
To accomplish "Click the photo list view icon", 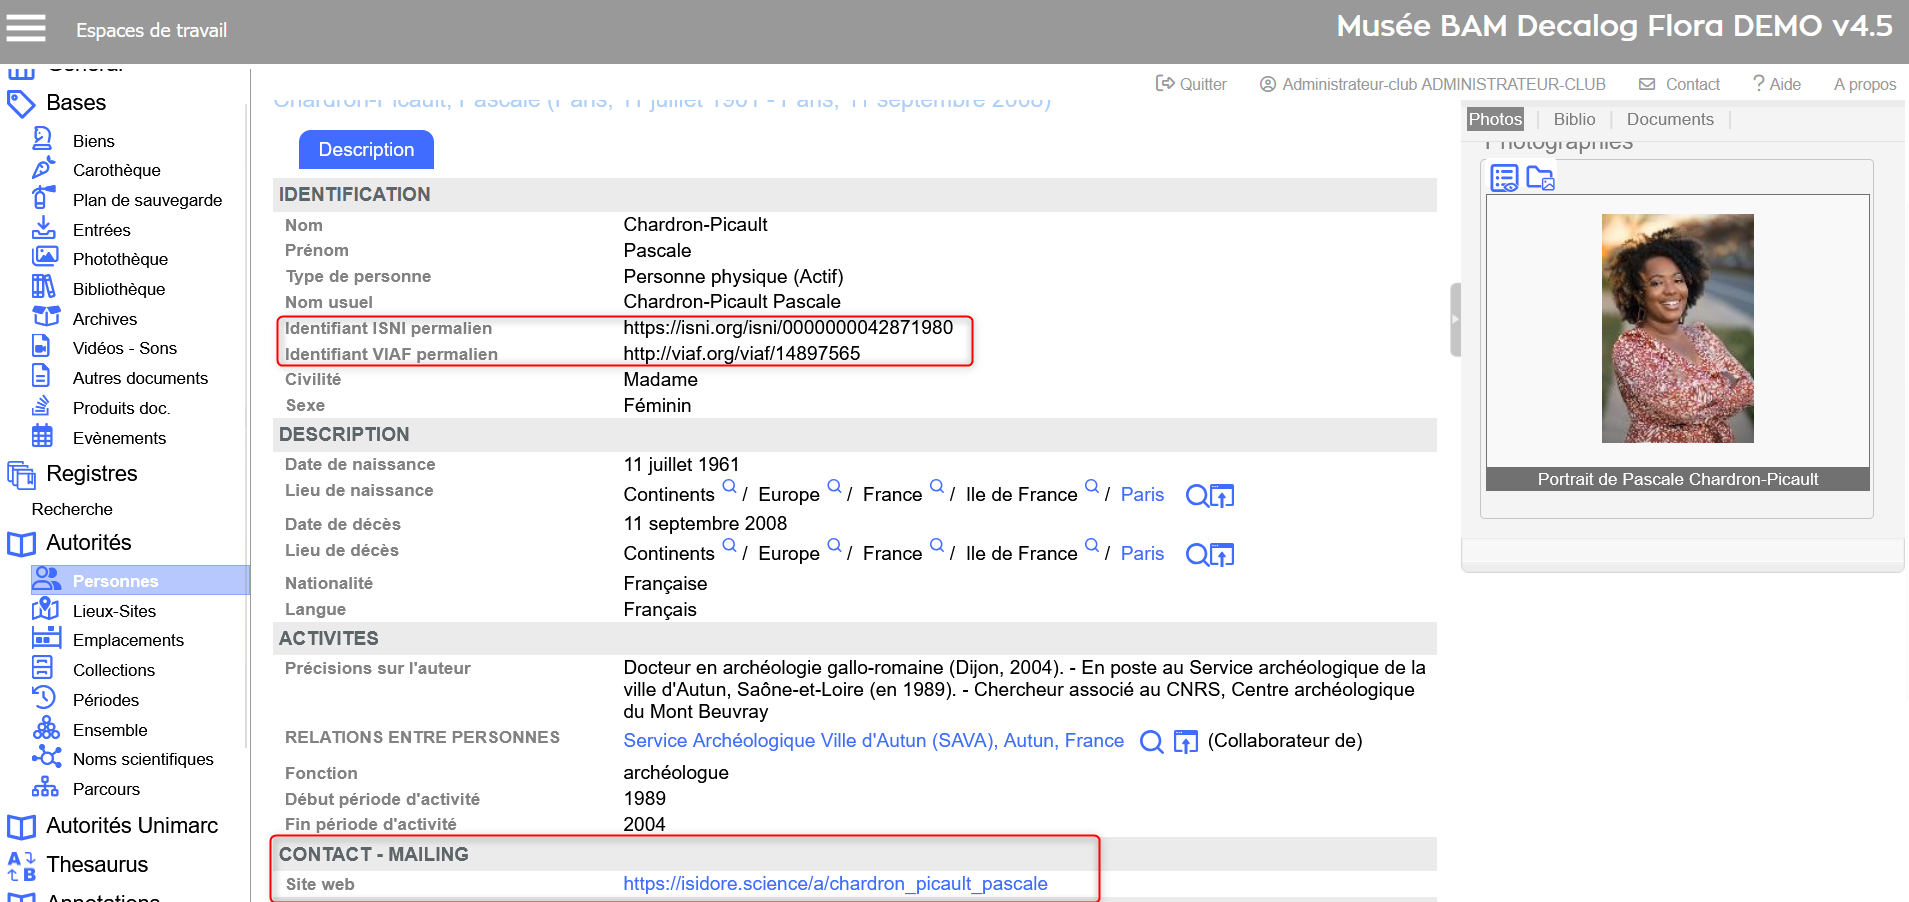I will pos(1504,178).
